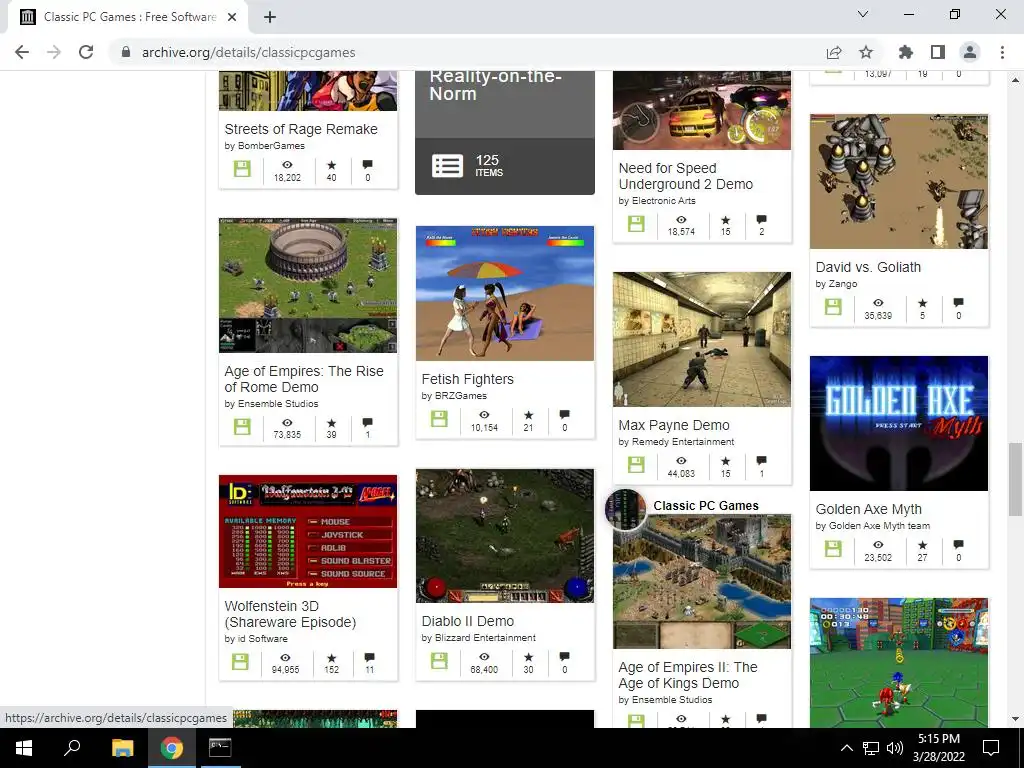Click software floppy icon under Age of Empires Rise of Rome
The width and height of the screenshot is (1024, 768).
point(242,426)
